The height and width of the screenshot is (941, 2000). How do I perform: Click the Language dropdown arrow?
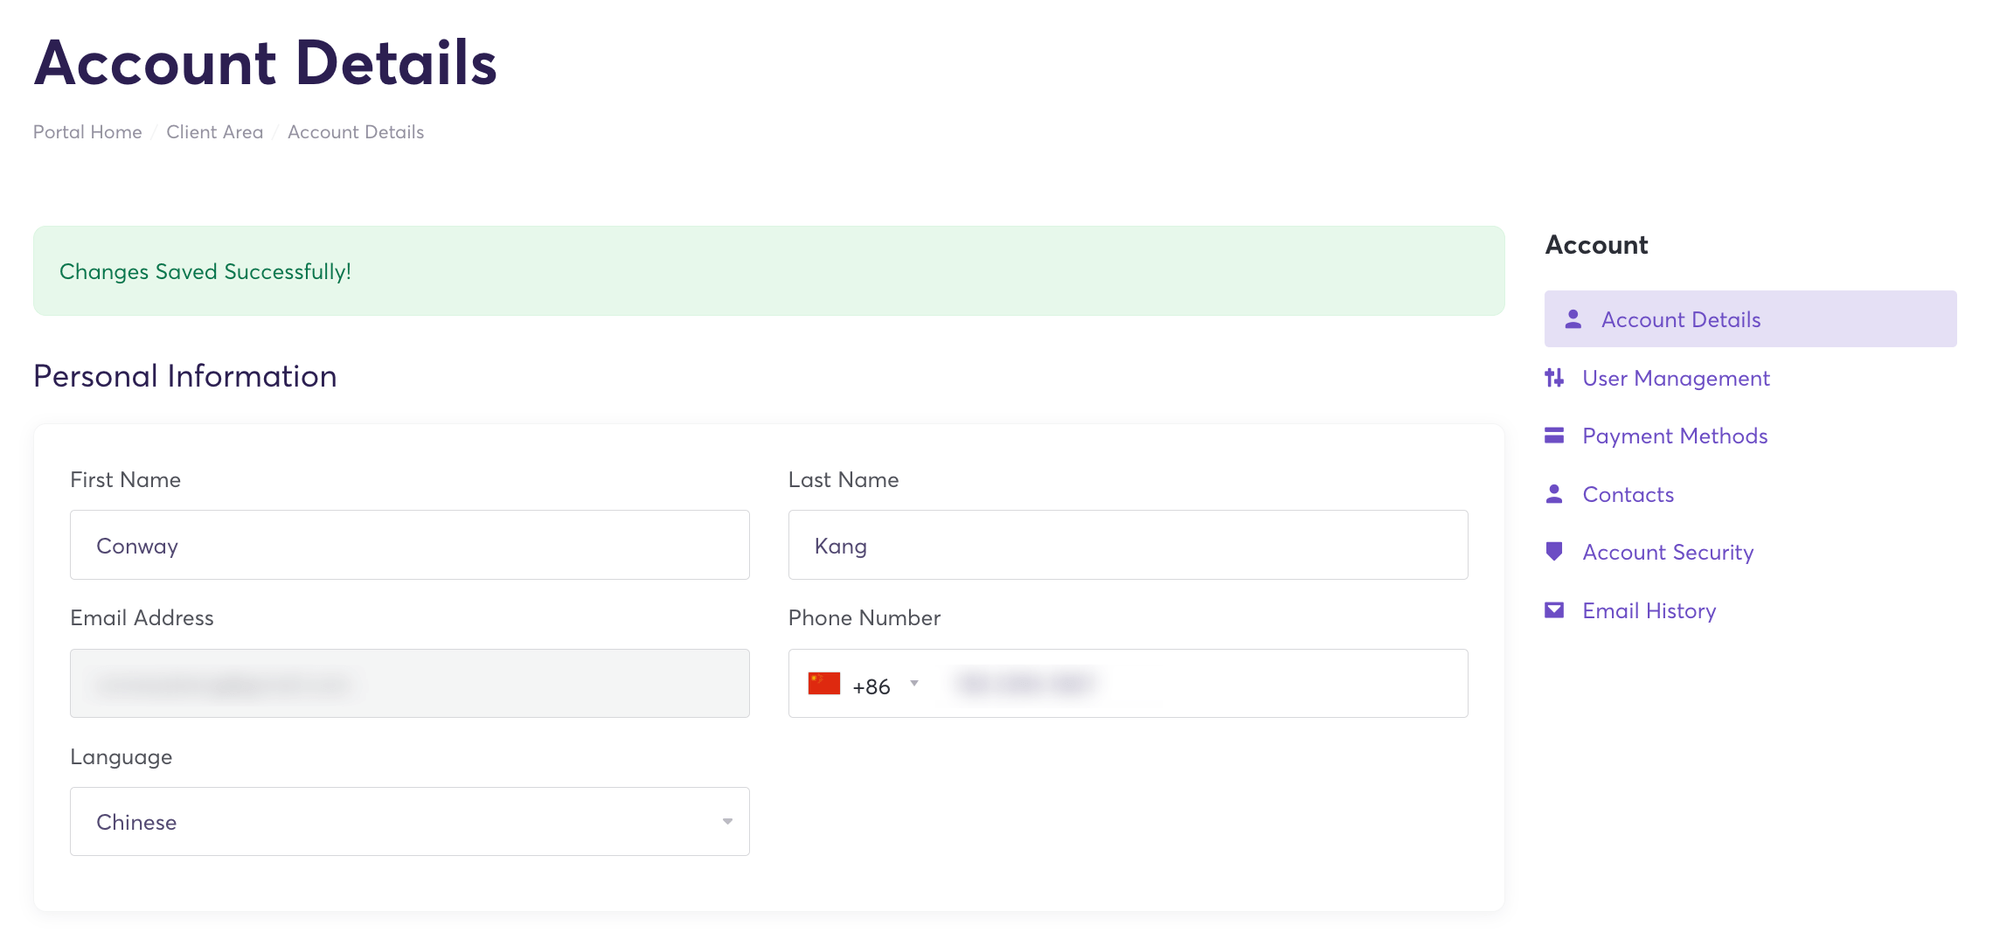(x=727, y=822)
